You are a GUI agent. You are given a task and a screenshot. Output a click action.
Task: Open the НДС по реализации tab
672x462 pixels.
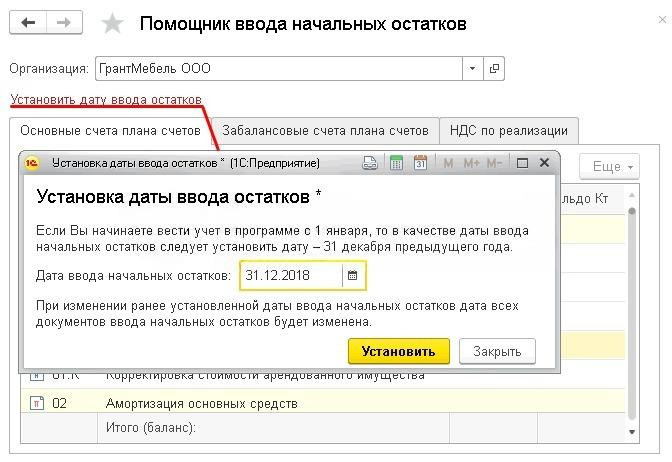tap(509, 131)
